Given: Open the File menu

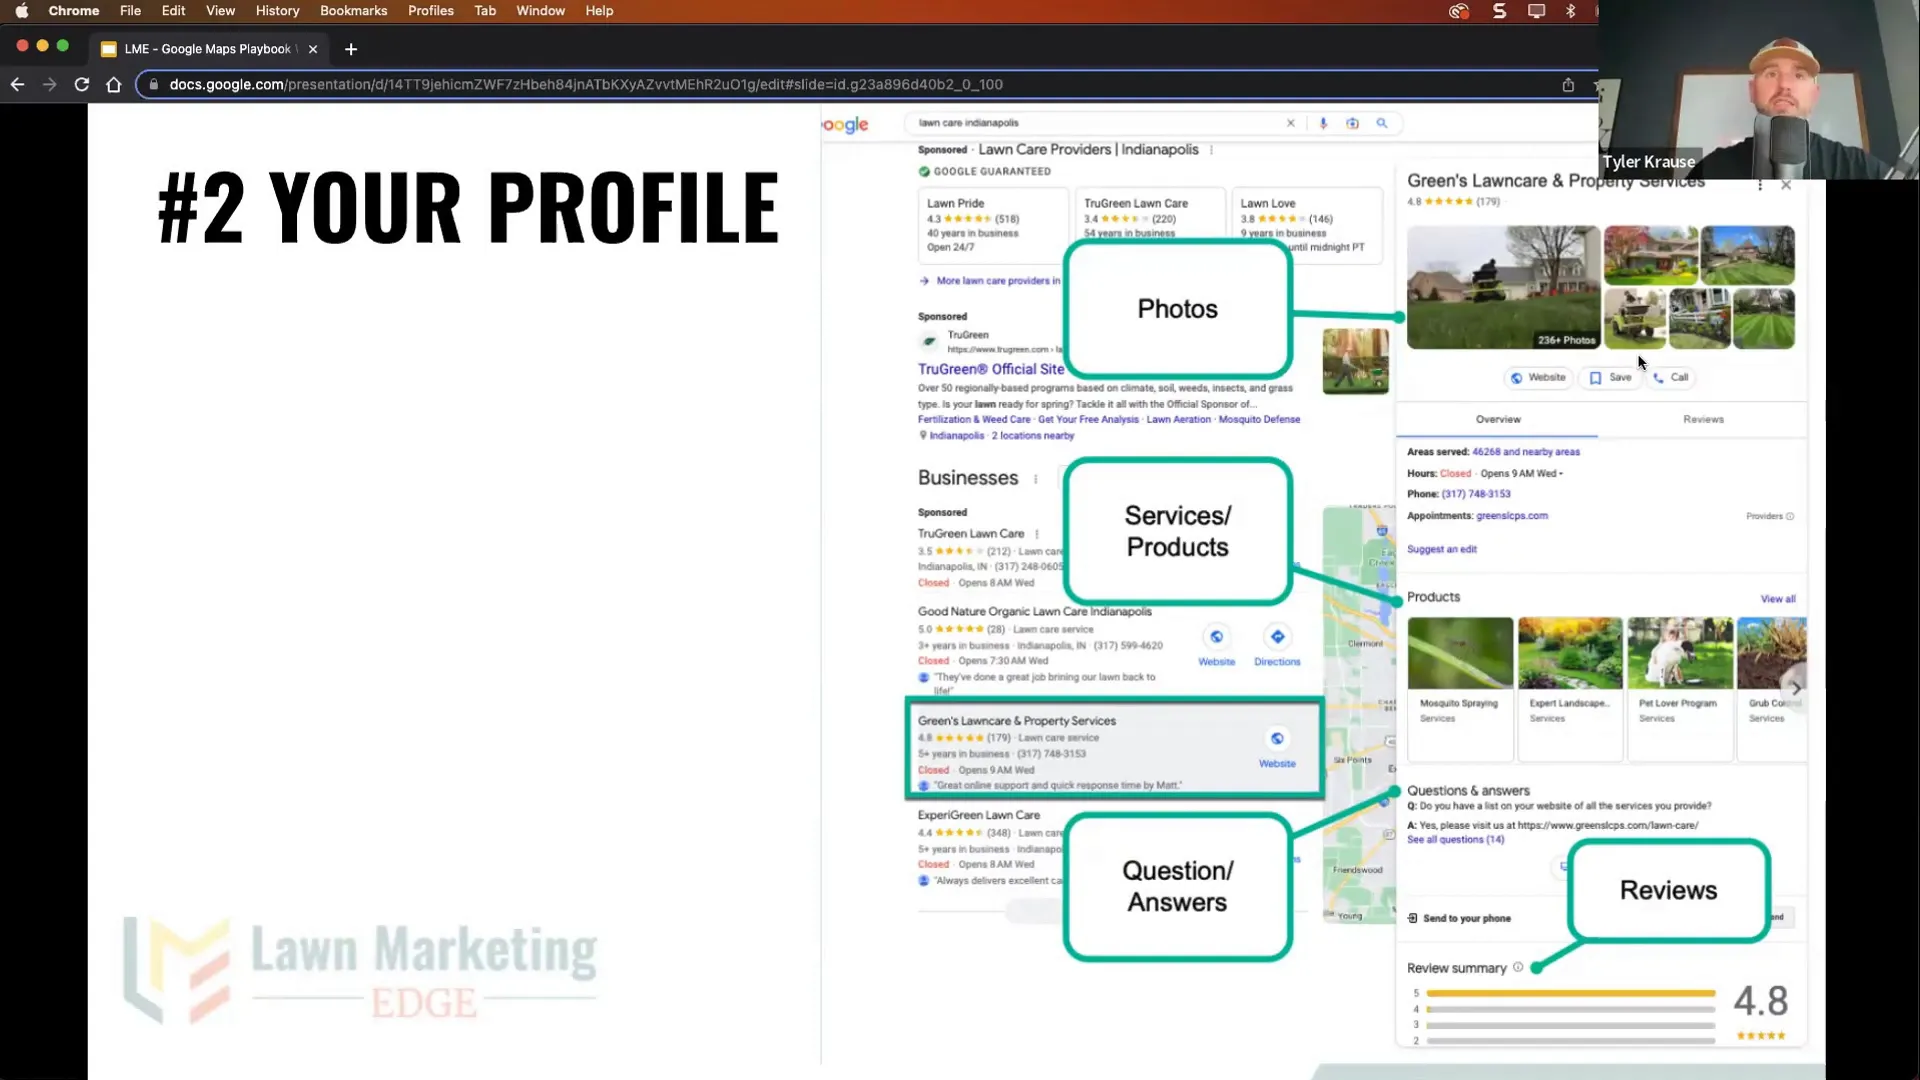Looking at the screenshot, I should [130, 11].
